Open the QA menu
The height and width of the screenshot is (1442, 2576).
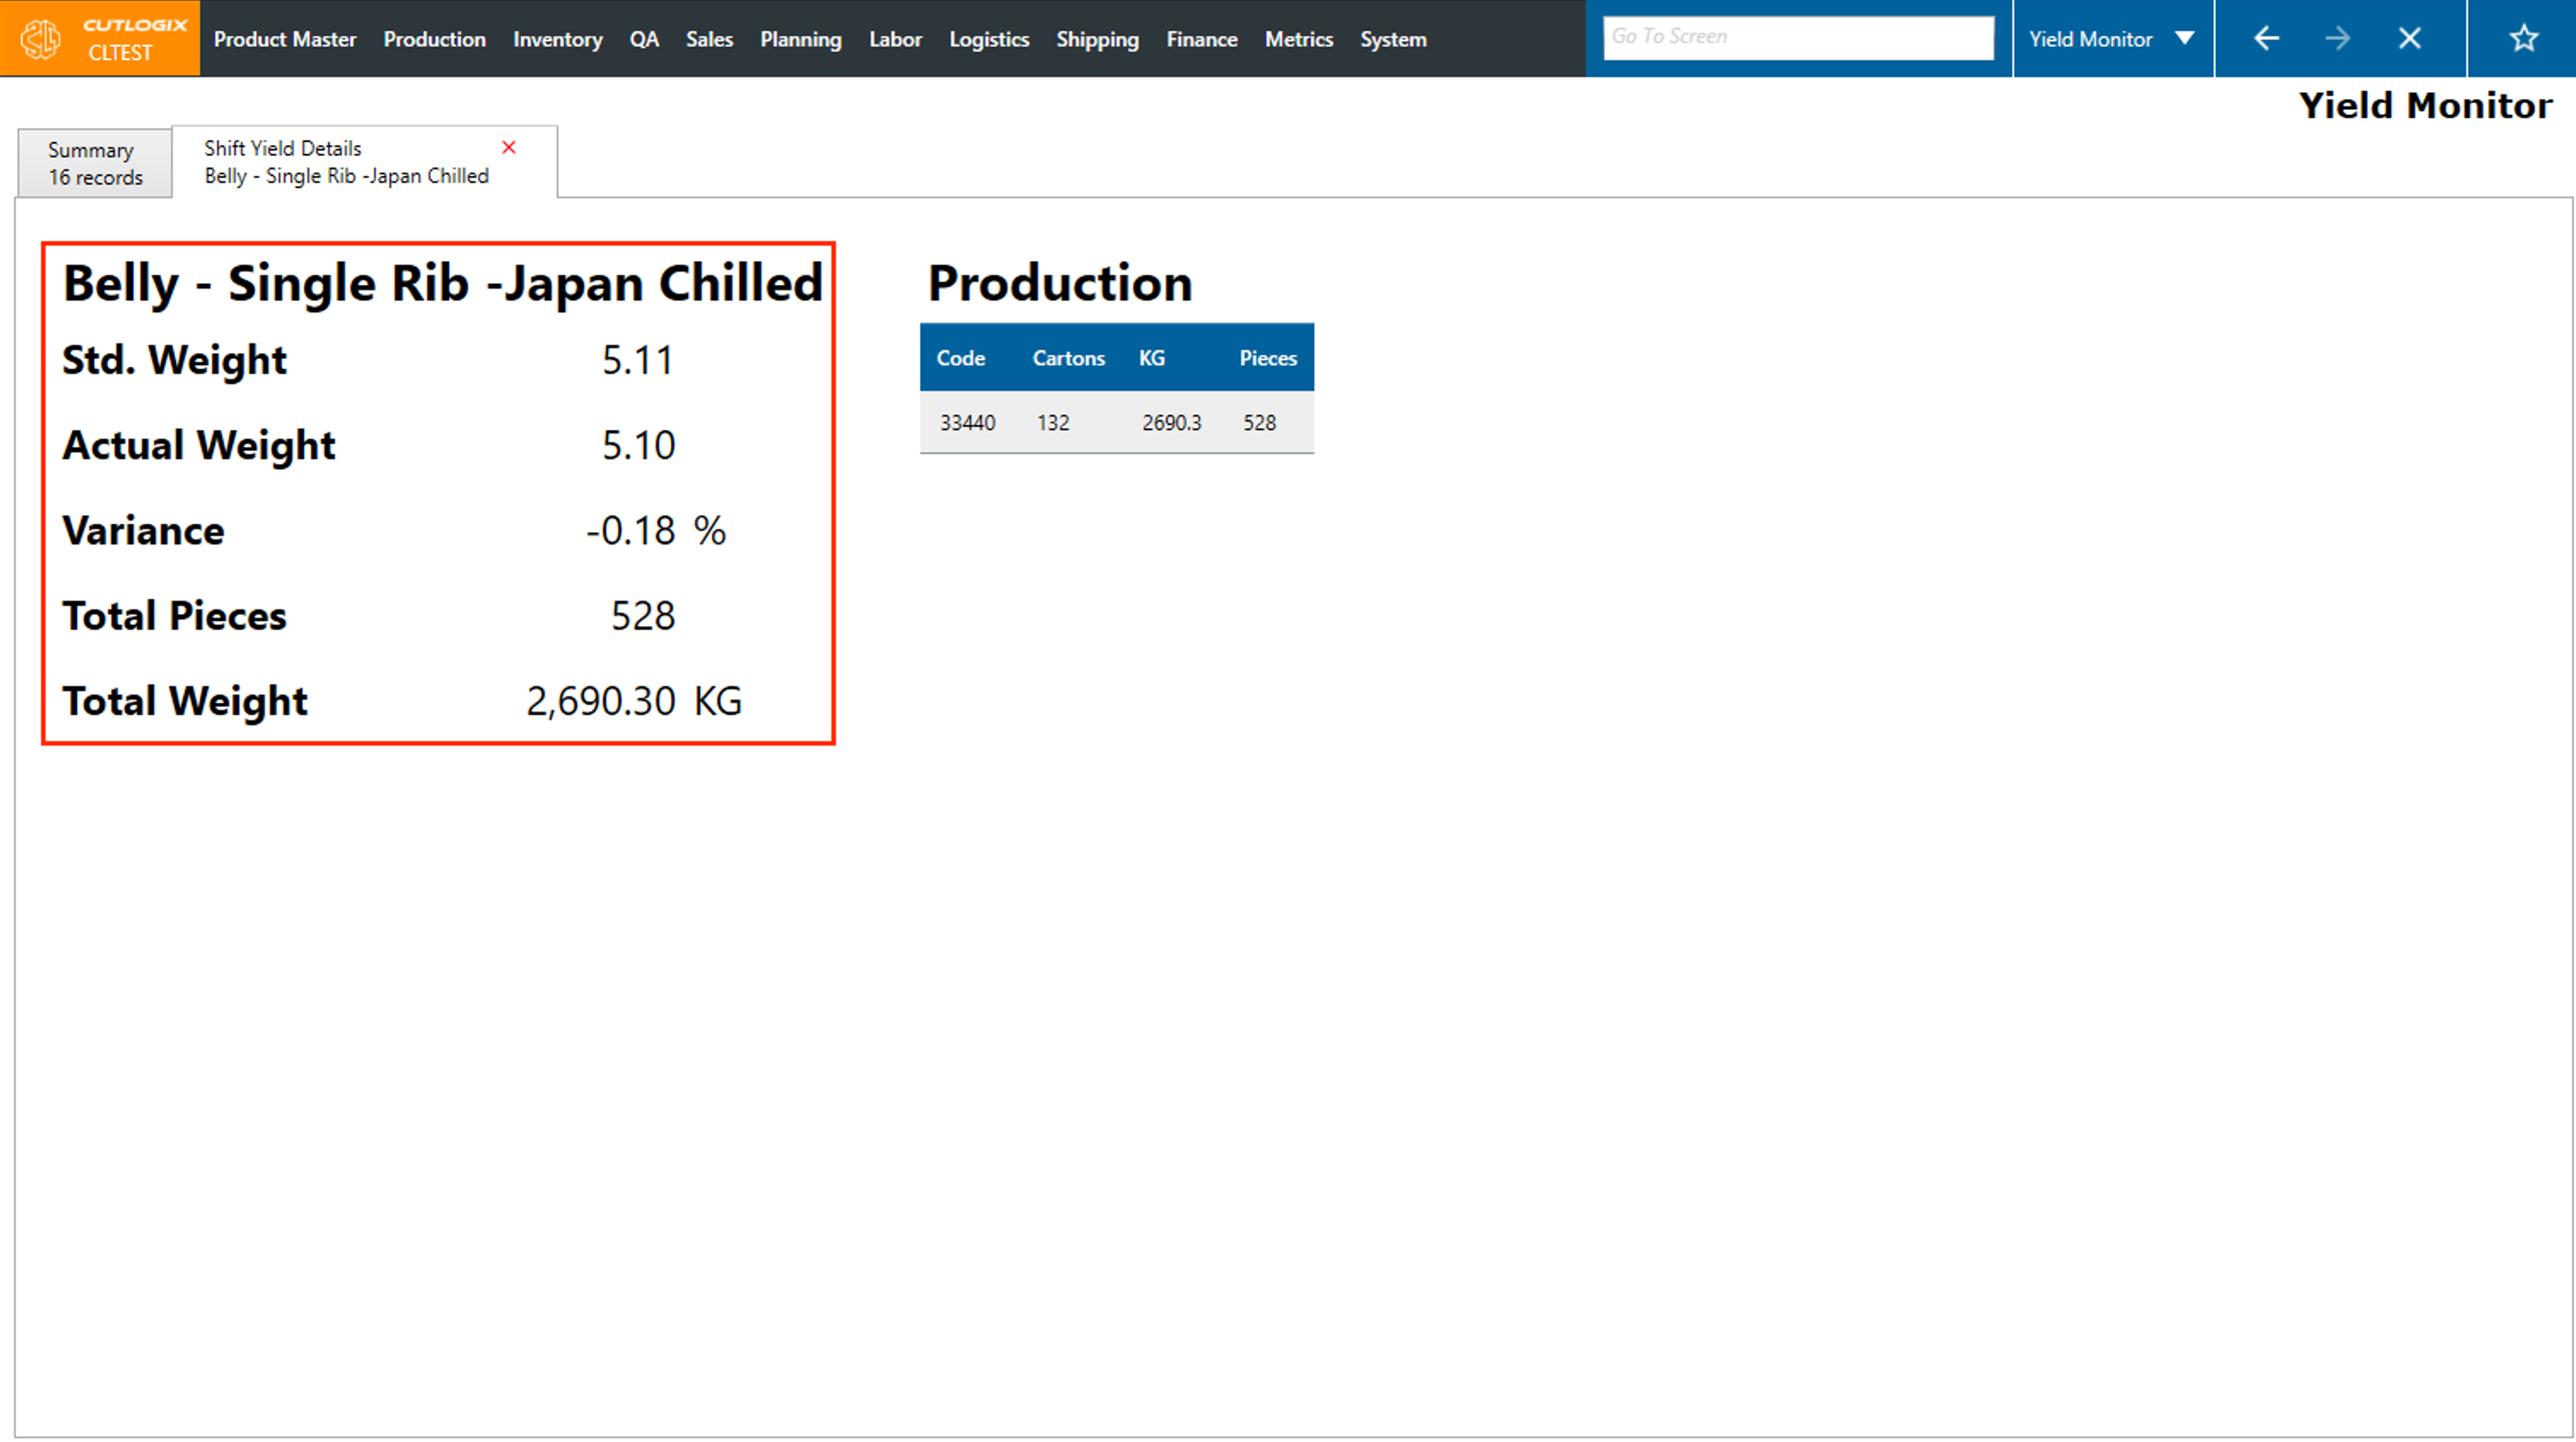644,39
